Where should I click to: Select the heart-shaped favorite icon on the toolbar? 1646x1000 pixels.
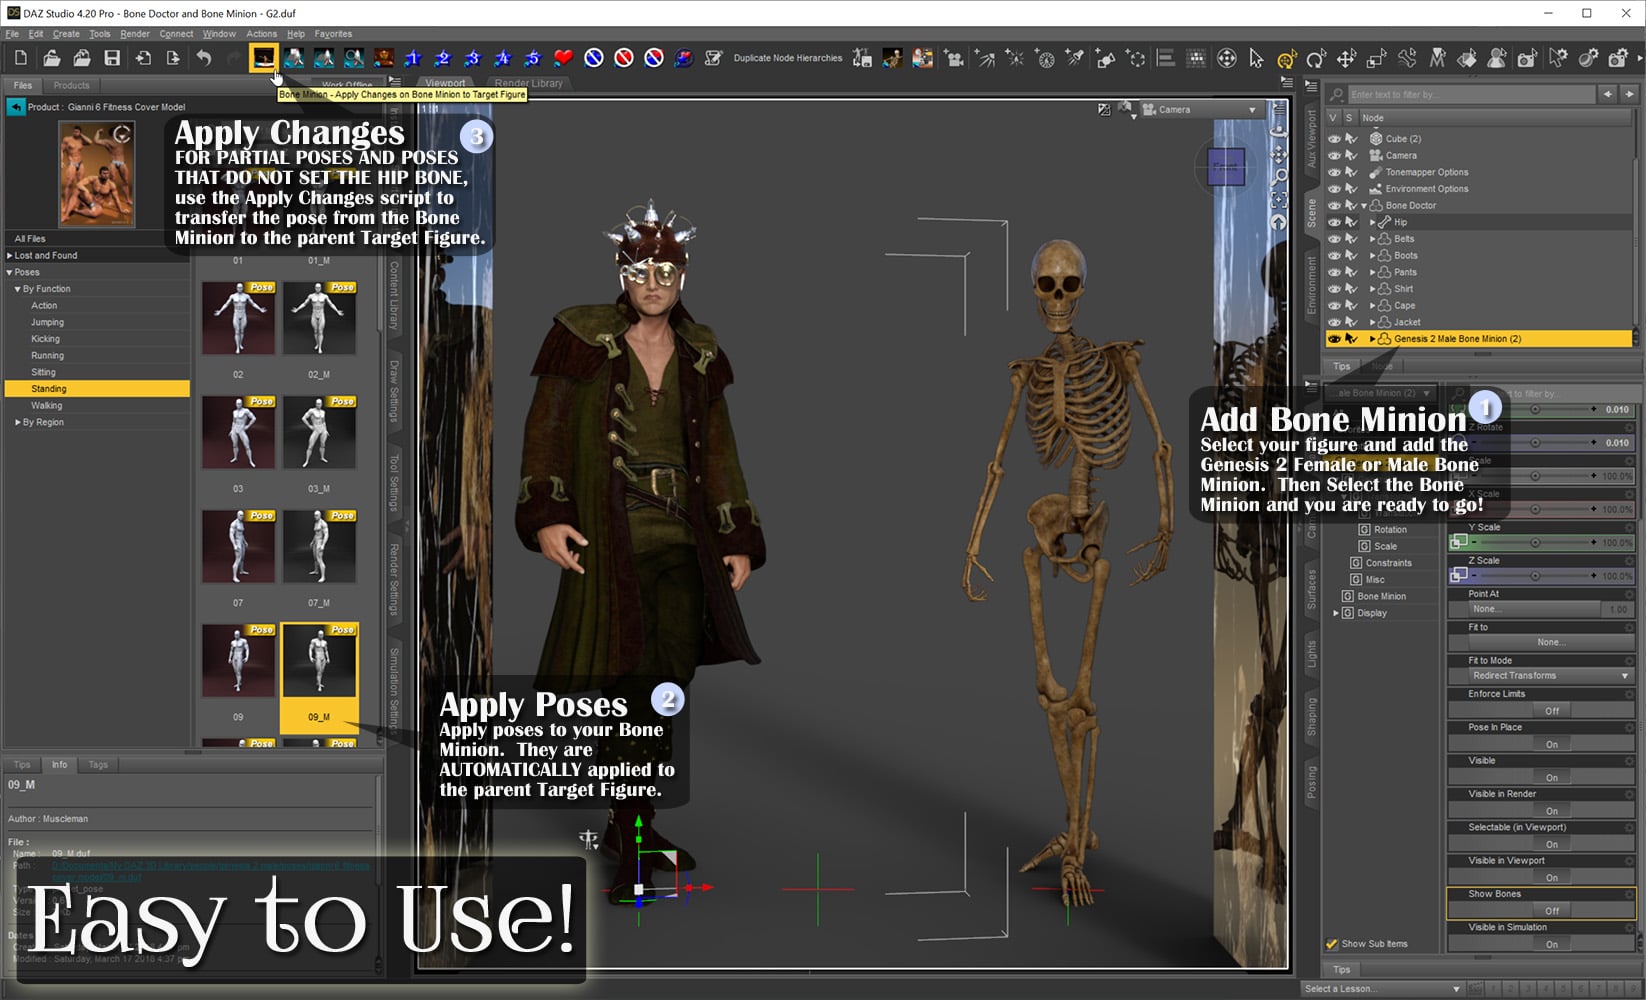[x=563, y=58]
